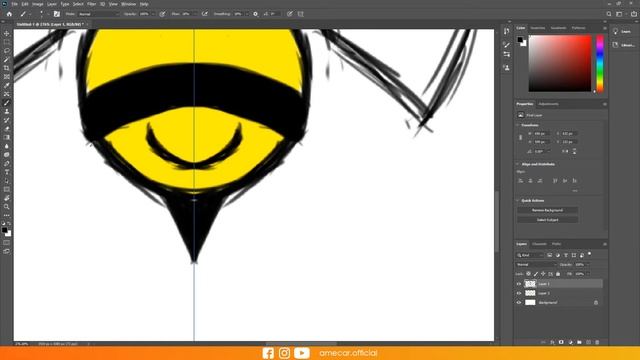Collapse the Align and Distribute section
Image resolution: width=640 pixels, height=360 pixels.
(518, 164)
